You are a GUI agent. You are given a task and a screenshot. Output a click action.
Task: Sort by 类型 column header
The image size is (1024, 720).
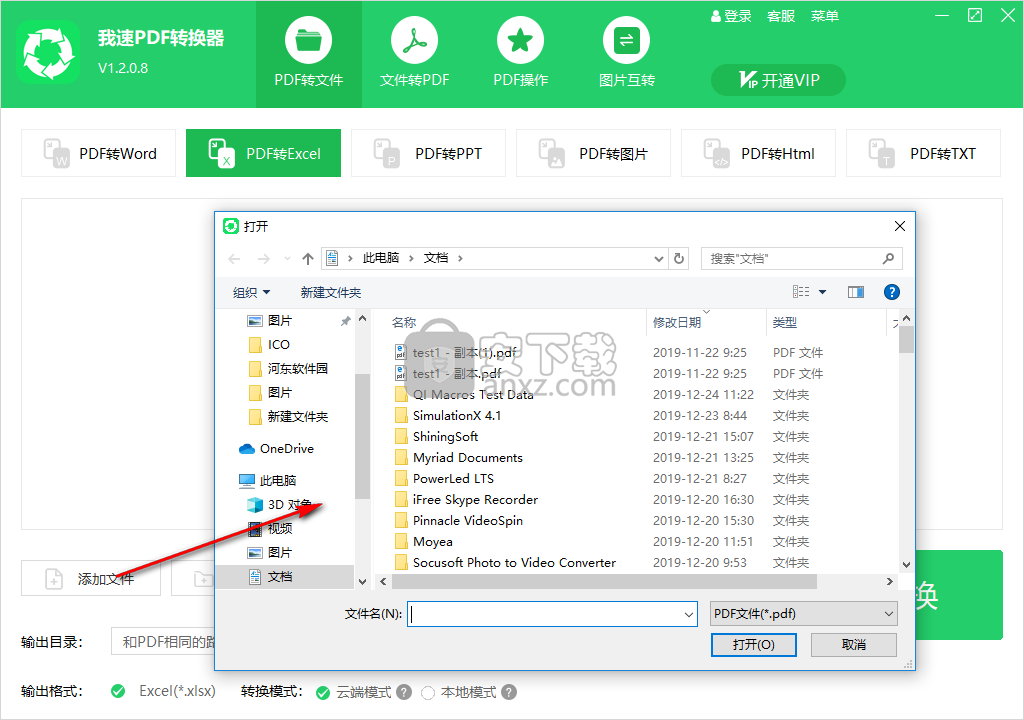point(784,322)
